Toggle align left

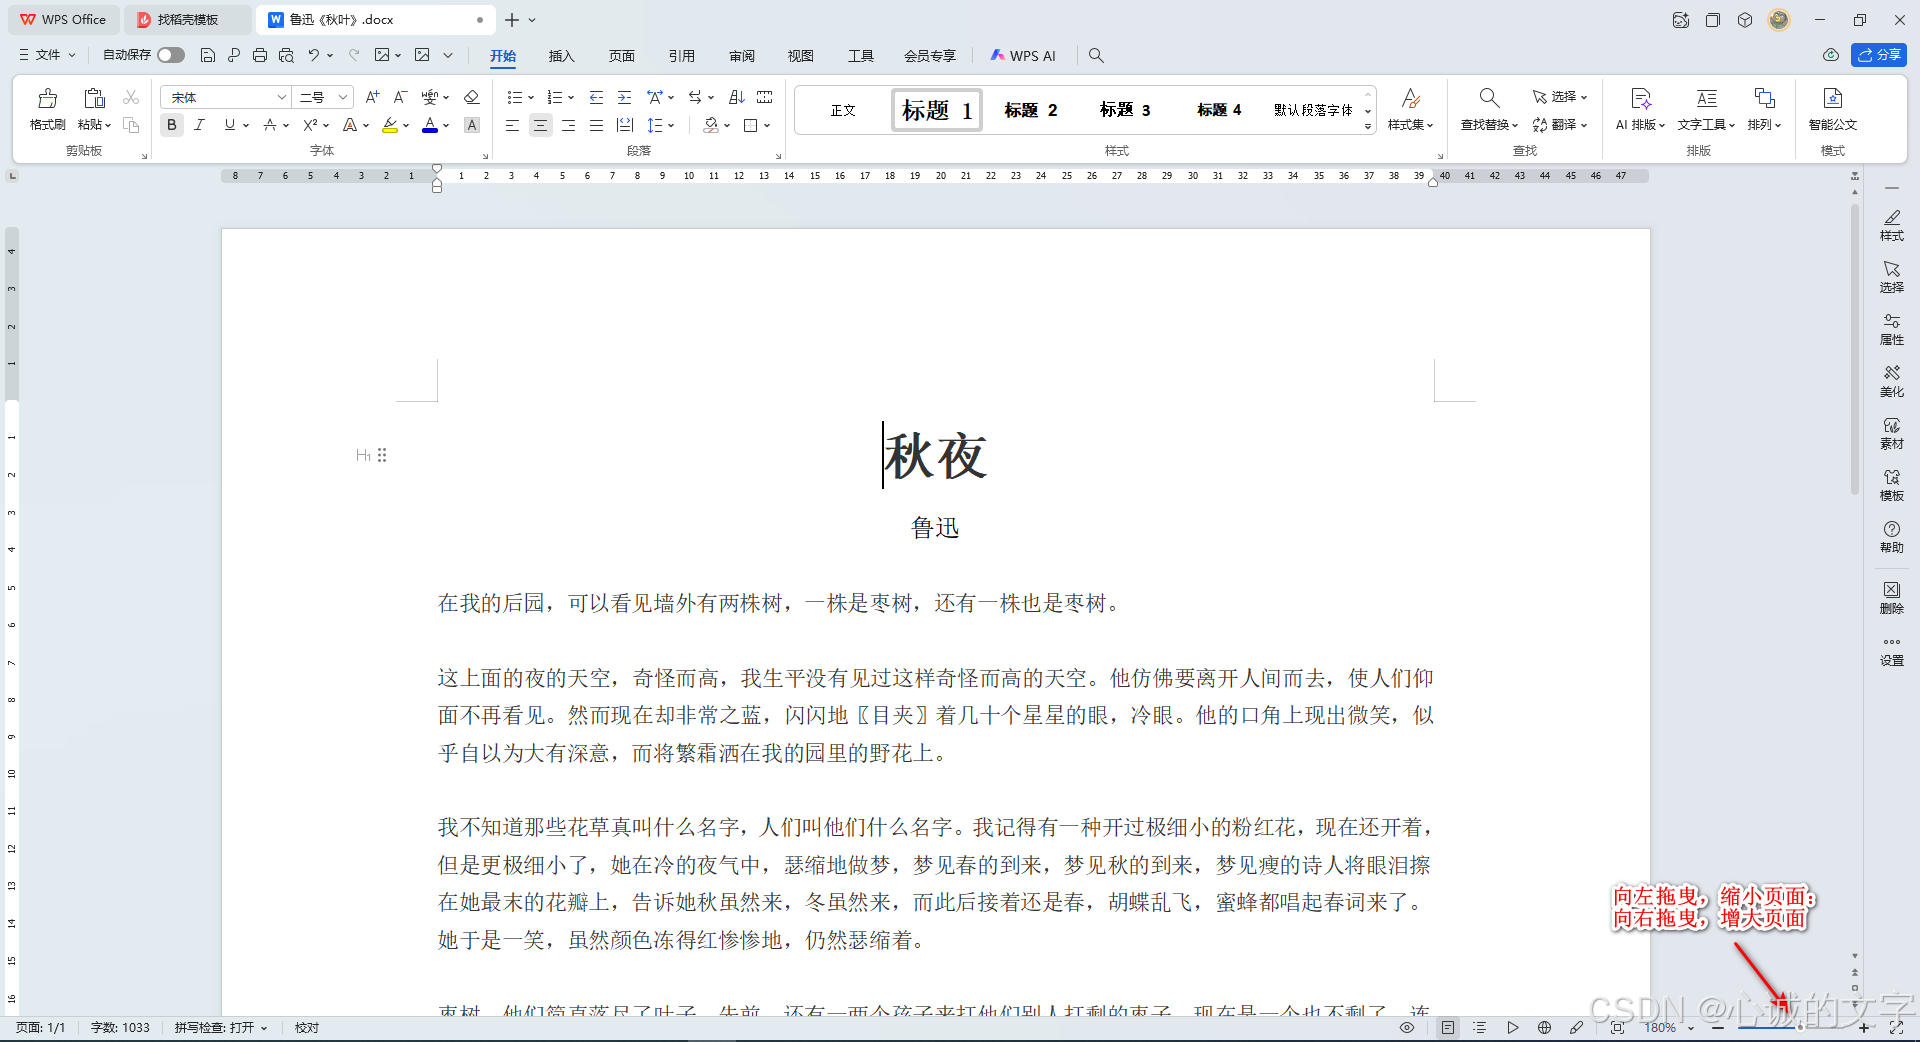[512, 125]
